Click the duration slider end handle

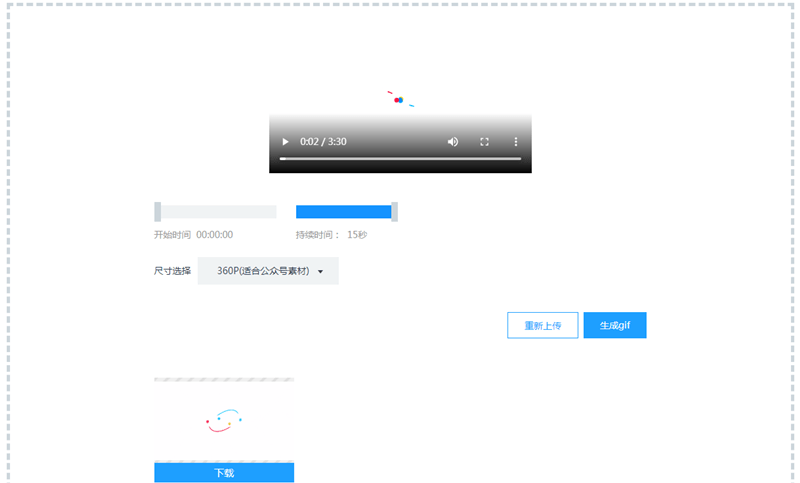(x=394, y=211)
